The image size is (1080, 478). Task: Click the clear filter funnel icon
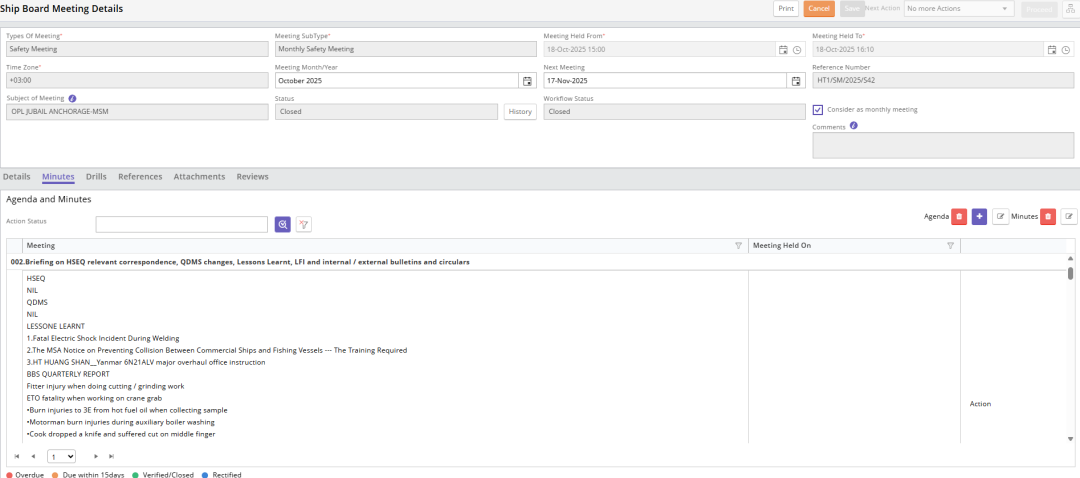point(304,225)
